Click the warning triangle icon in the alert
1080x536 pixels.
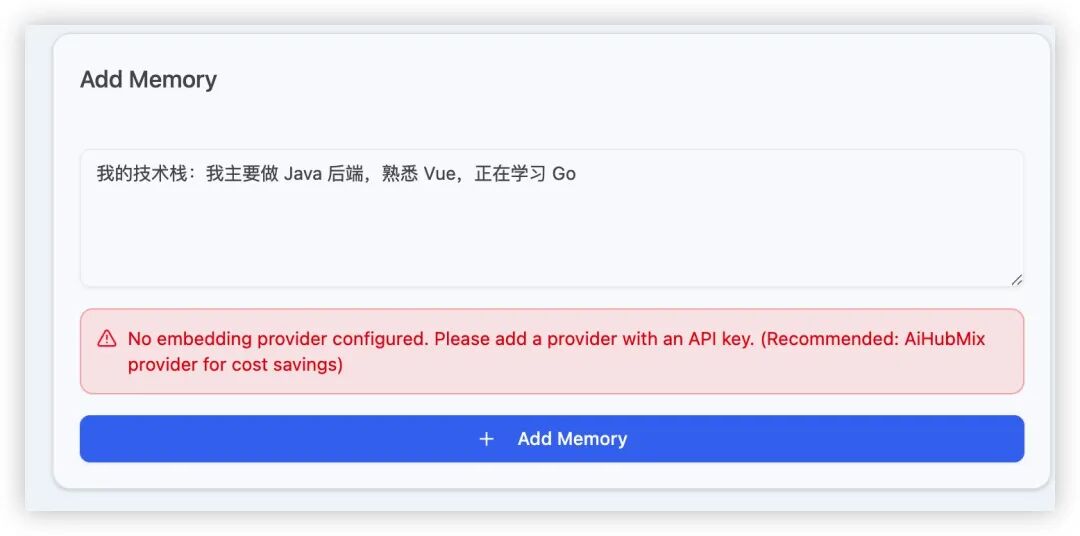pyautogui.click(x=107, y=339)
